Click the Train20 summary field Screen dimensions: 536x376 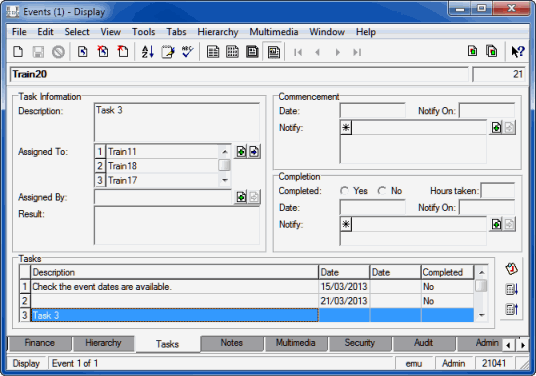[239, 74]
